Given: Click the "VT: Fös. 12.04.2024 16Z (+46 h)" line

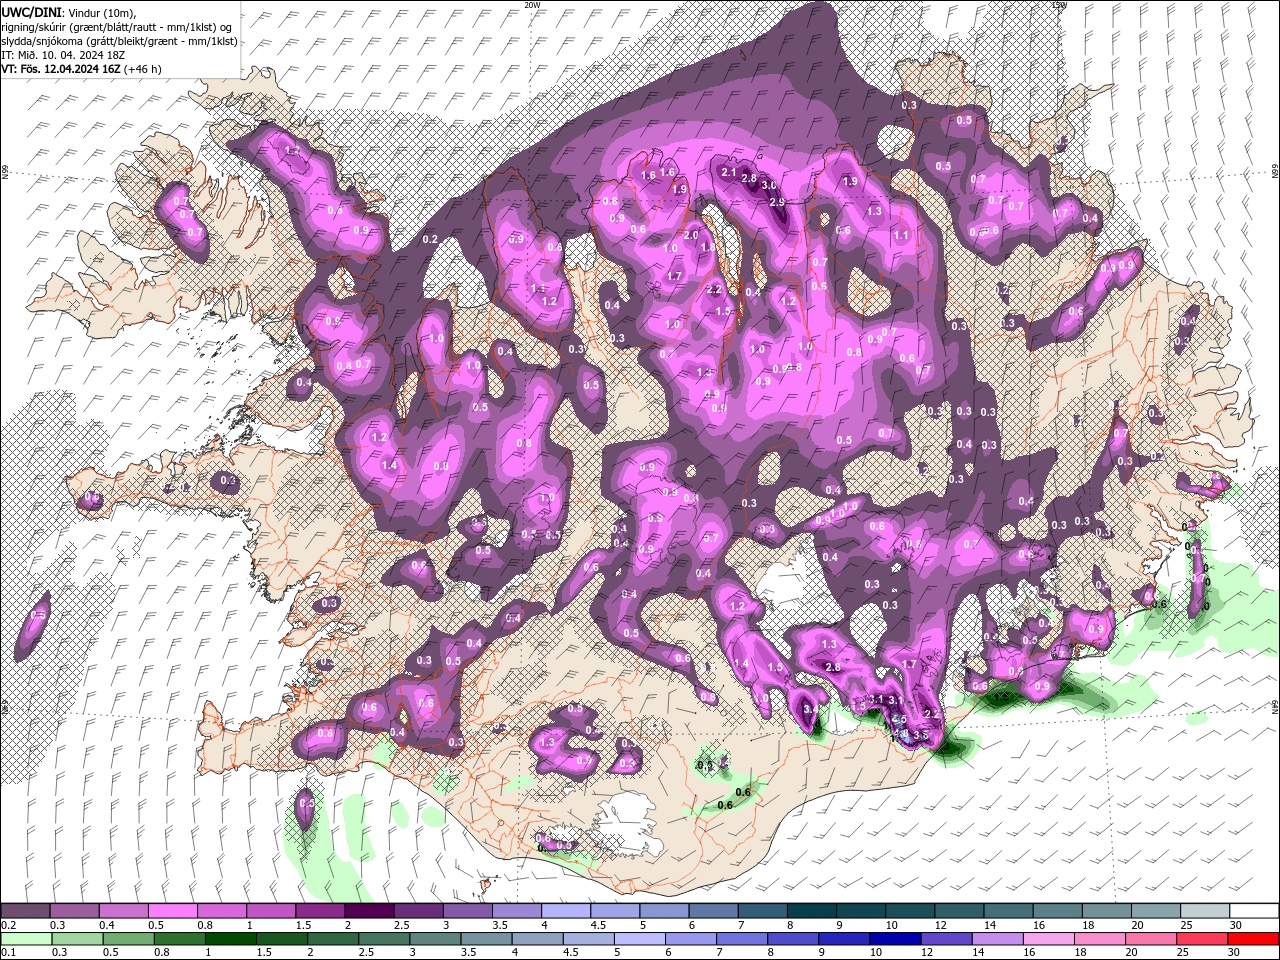Looking at the screenshot, I should tap(81, 69).
